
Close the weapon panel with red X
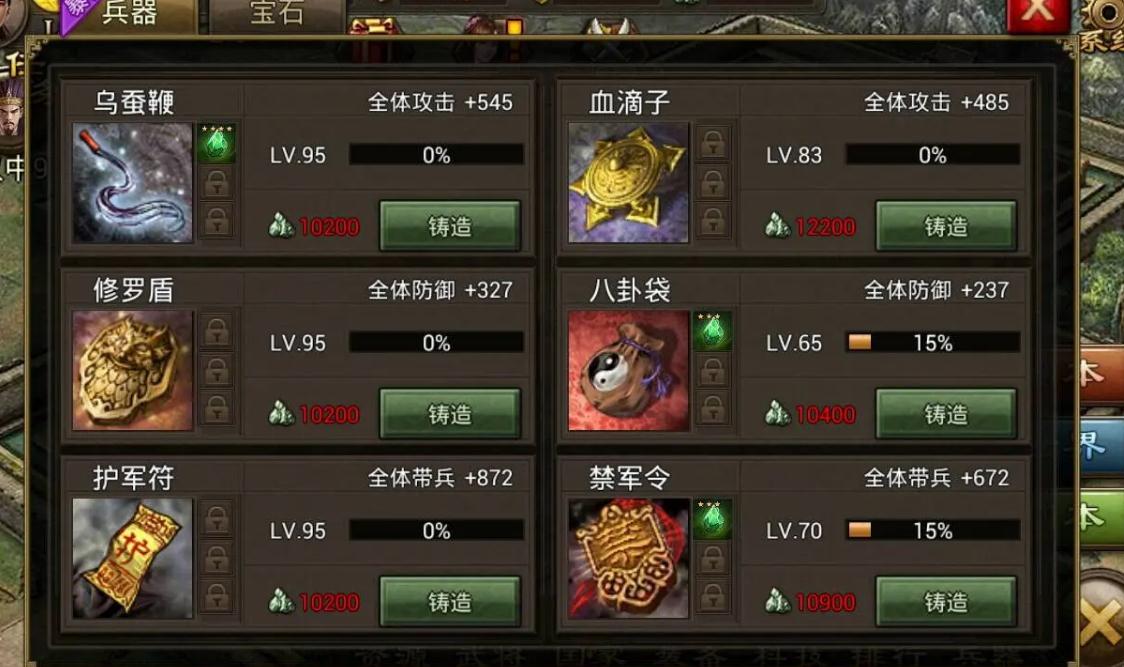(1037, 13)
